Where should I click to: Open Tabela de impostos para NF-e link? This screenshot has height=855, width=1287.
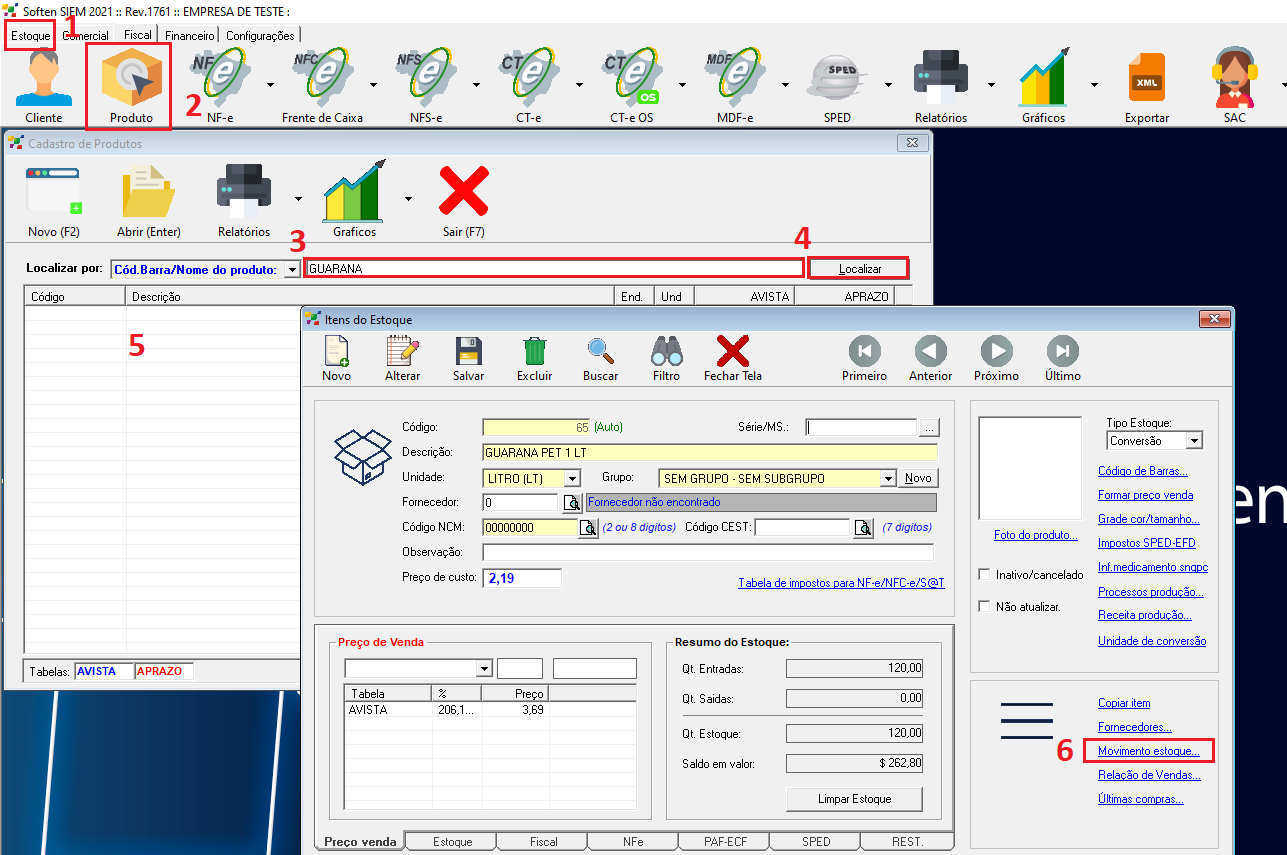point(841,583)
